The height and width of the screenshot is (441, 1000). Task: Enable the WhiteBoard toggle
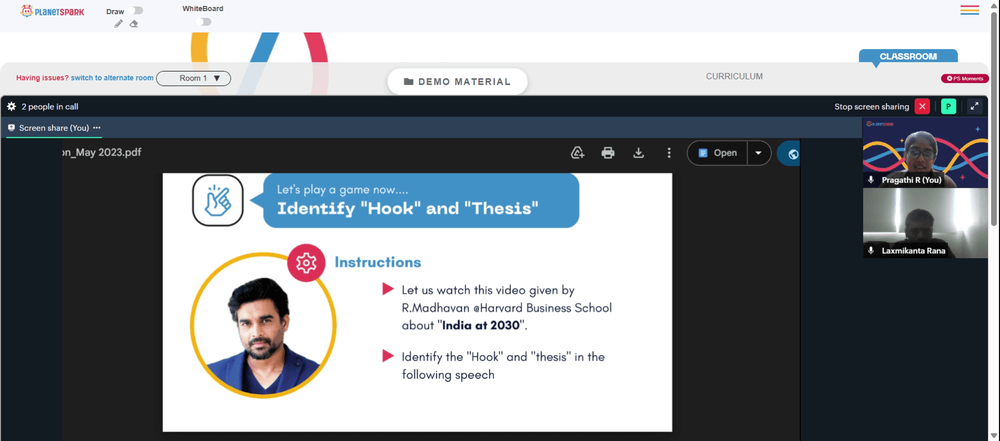[x=203, y=22]
